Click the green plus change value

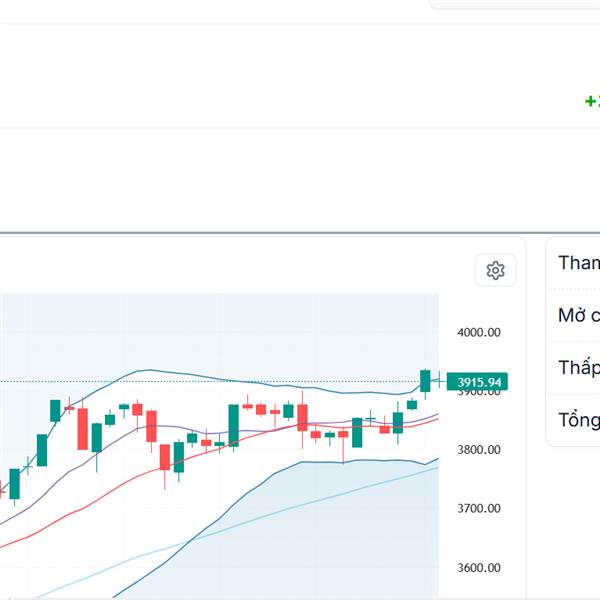(591, 101)
